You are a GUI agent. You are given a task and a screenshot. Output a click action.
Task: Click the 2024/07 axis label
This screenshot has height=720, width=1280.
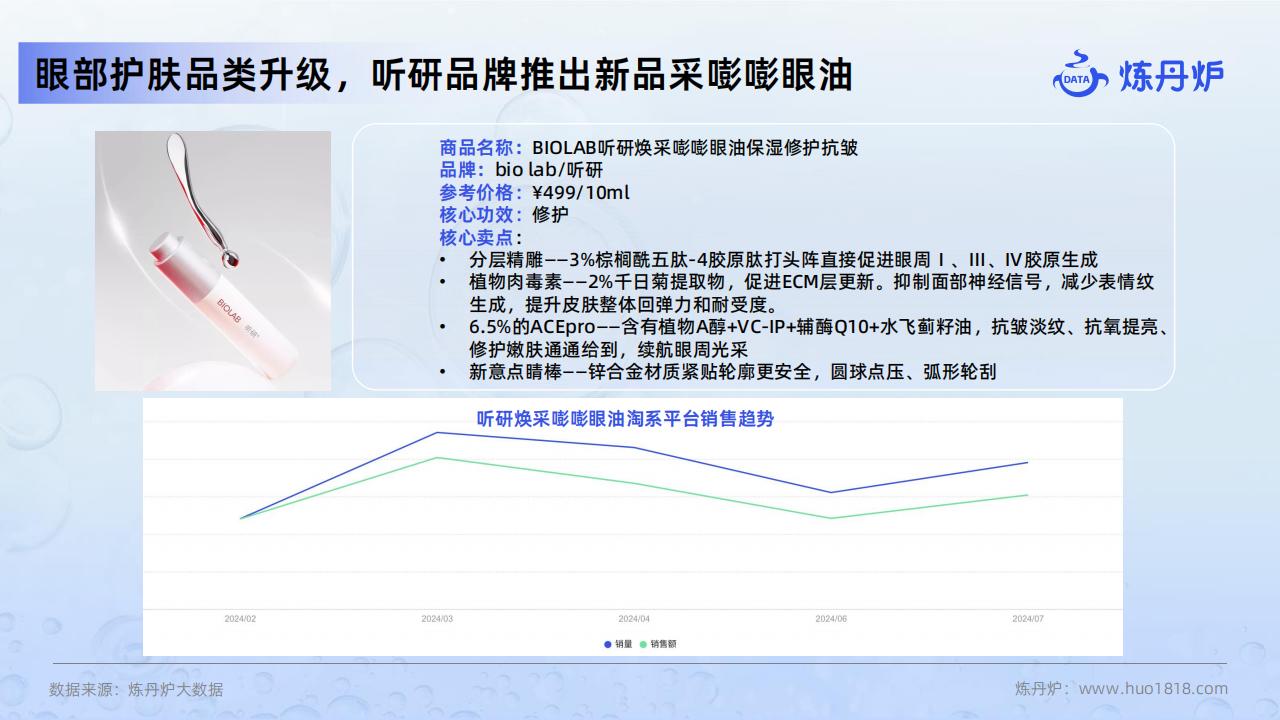pyautogui.click(x=1028, y=619)
